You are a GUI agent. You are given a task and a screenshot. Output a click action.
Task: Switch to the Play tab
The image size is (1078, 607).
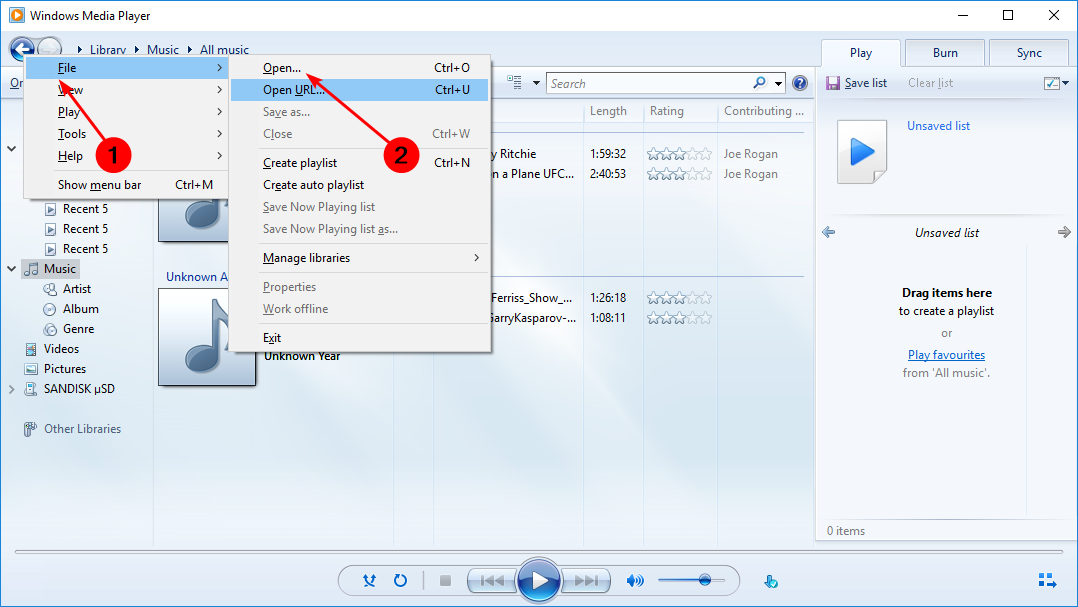(860, 53)
